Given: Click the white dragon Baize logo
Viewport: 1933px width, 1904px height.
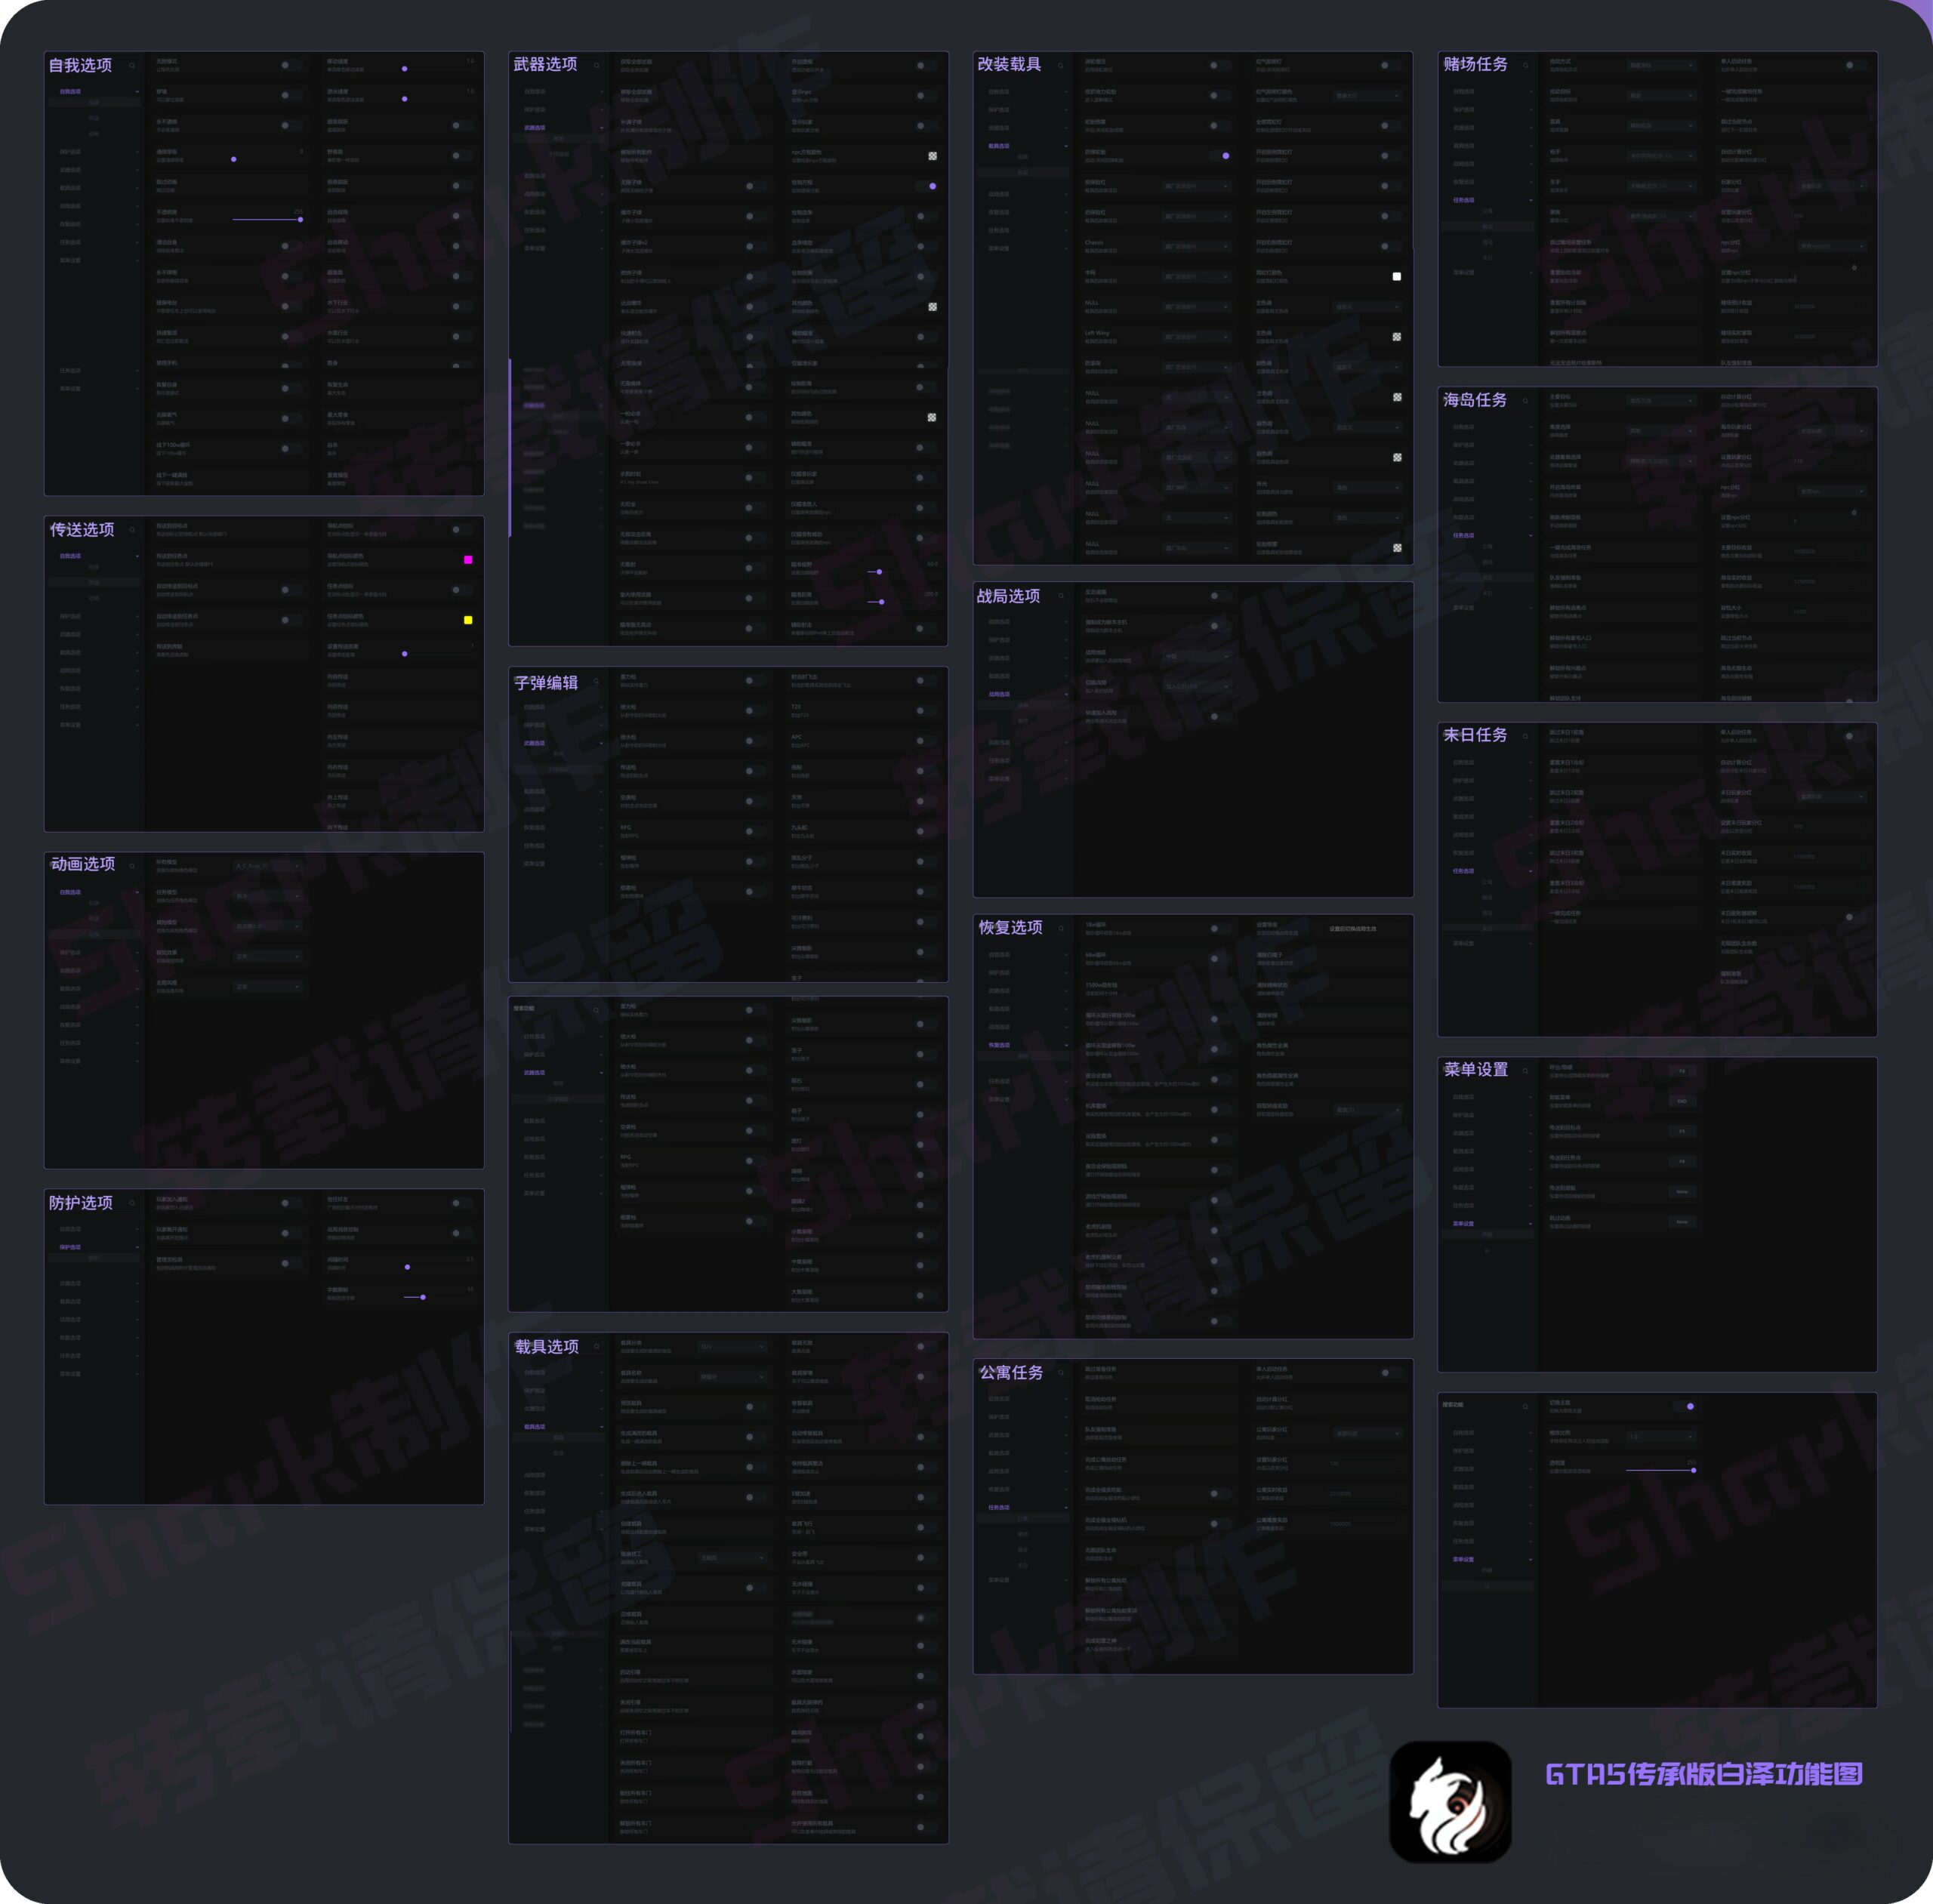Looking at the screenshot, I should 1450,1802.
